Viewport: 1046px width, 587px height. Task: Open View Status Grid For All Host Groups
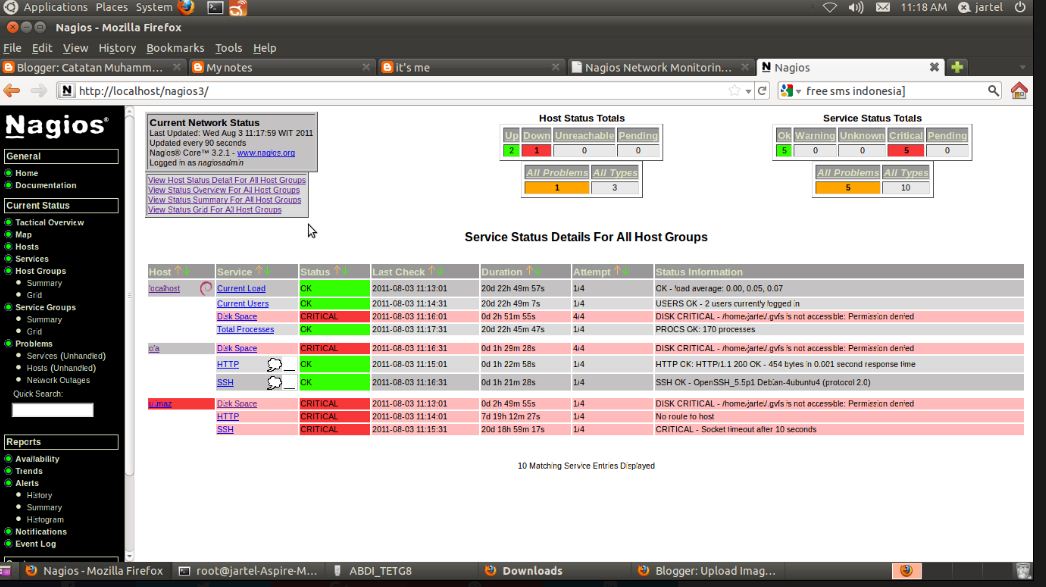click(x=214, y=209)
